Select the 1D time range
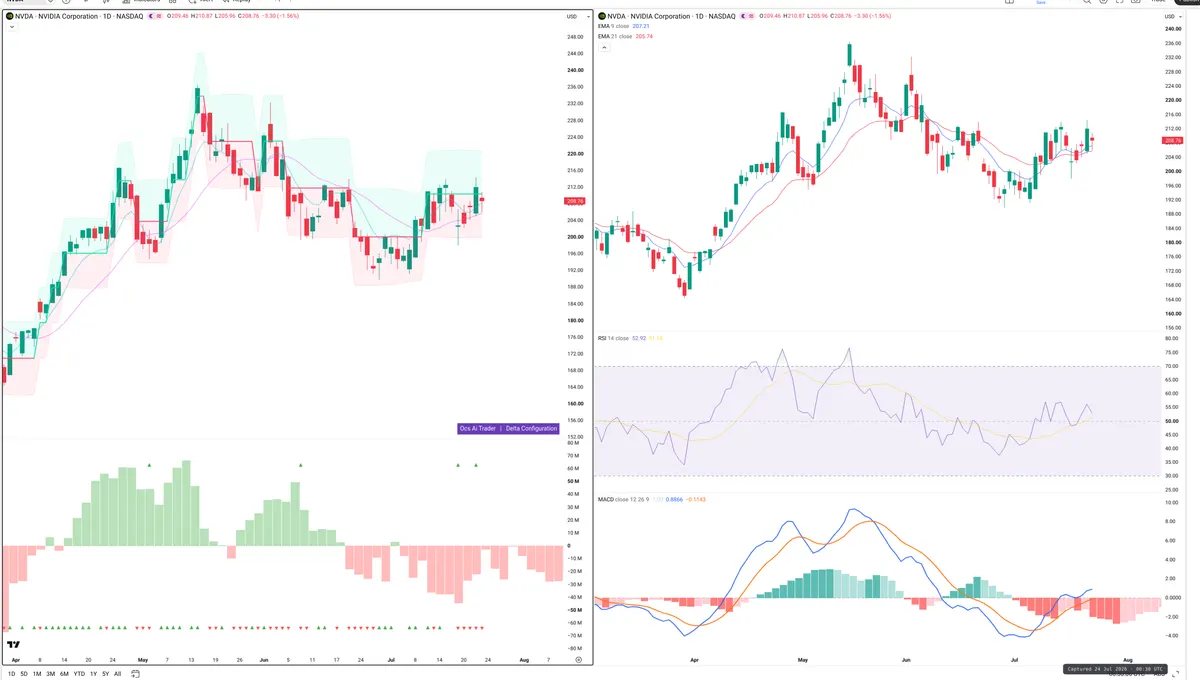Screen dimensions: 1200x680 12,674
